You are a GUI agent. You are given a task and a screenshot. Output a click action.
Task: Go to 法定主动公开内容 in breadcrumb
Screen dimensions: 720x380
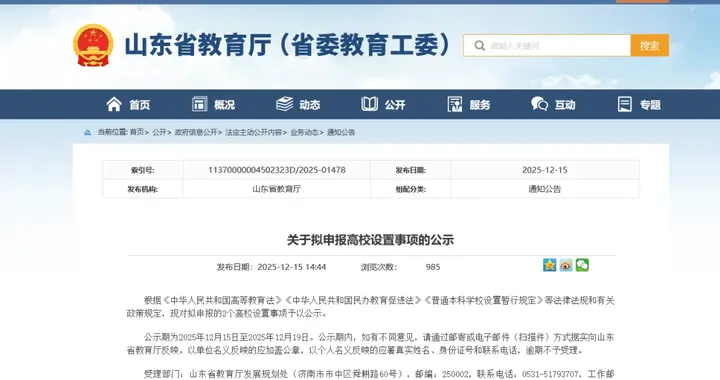click(253, 132)
